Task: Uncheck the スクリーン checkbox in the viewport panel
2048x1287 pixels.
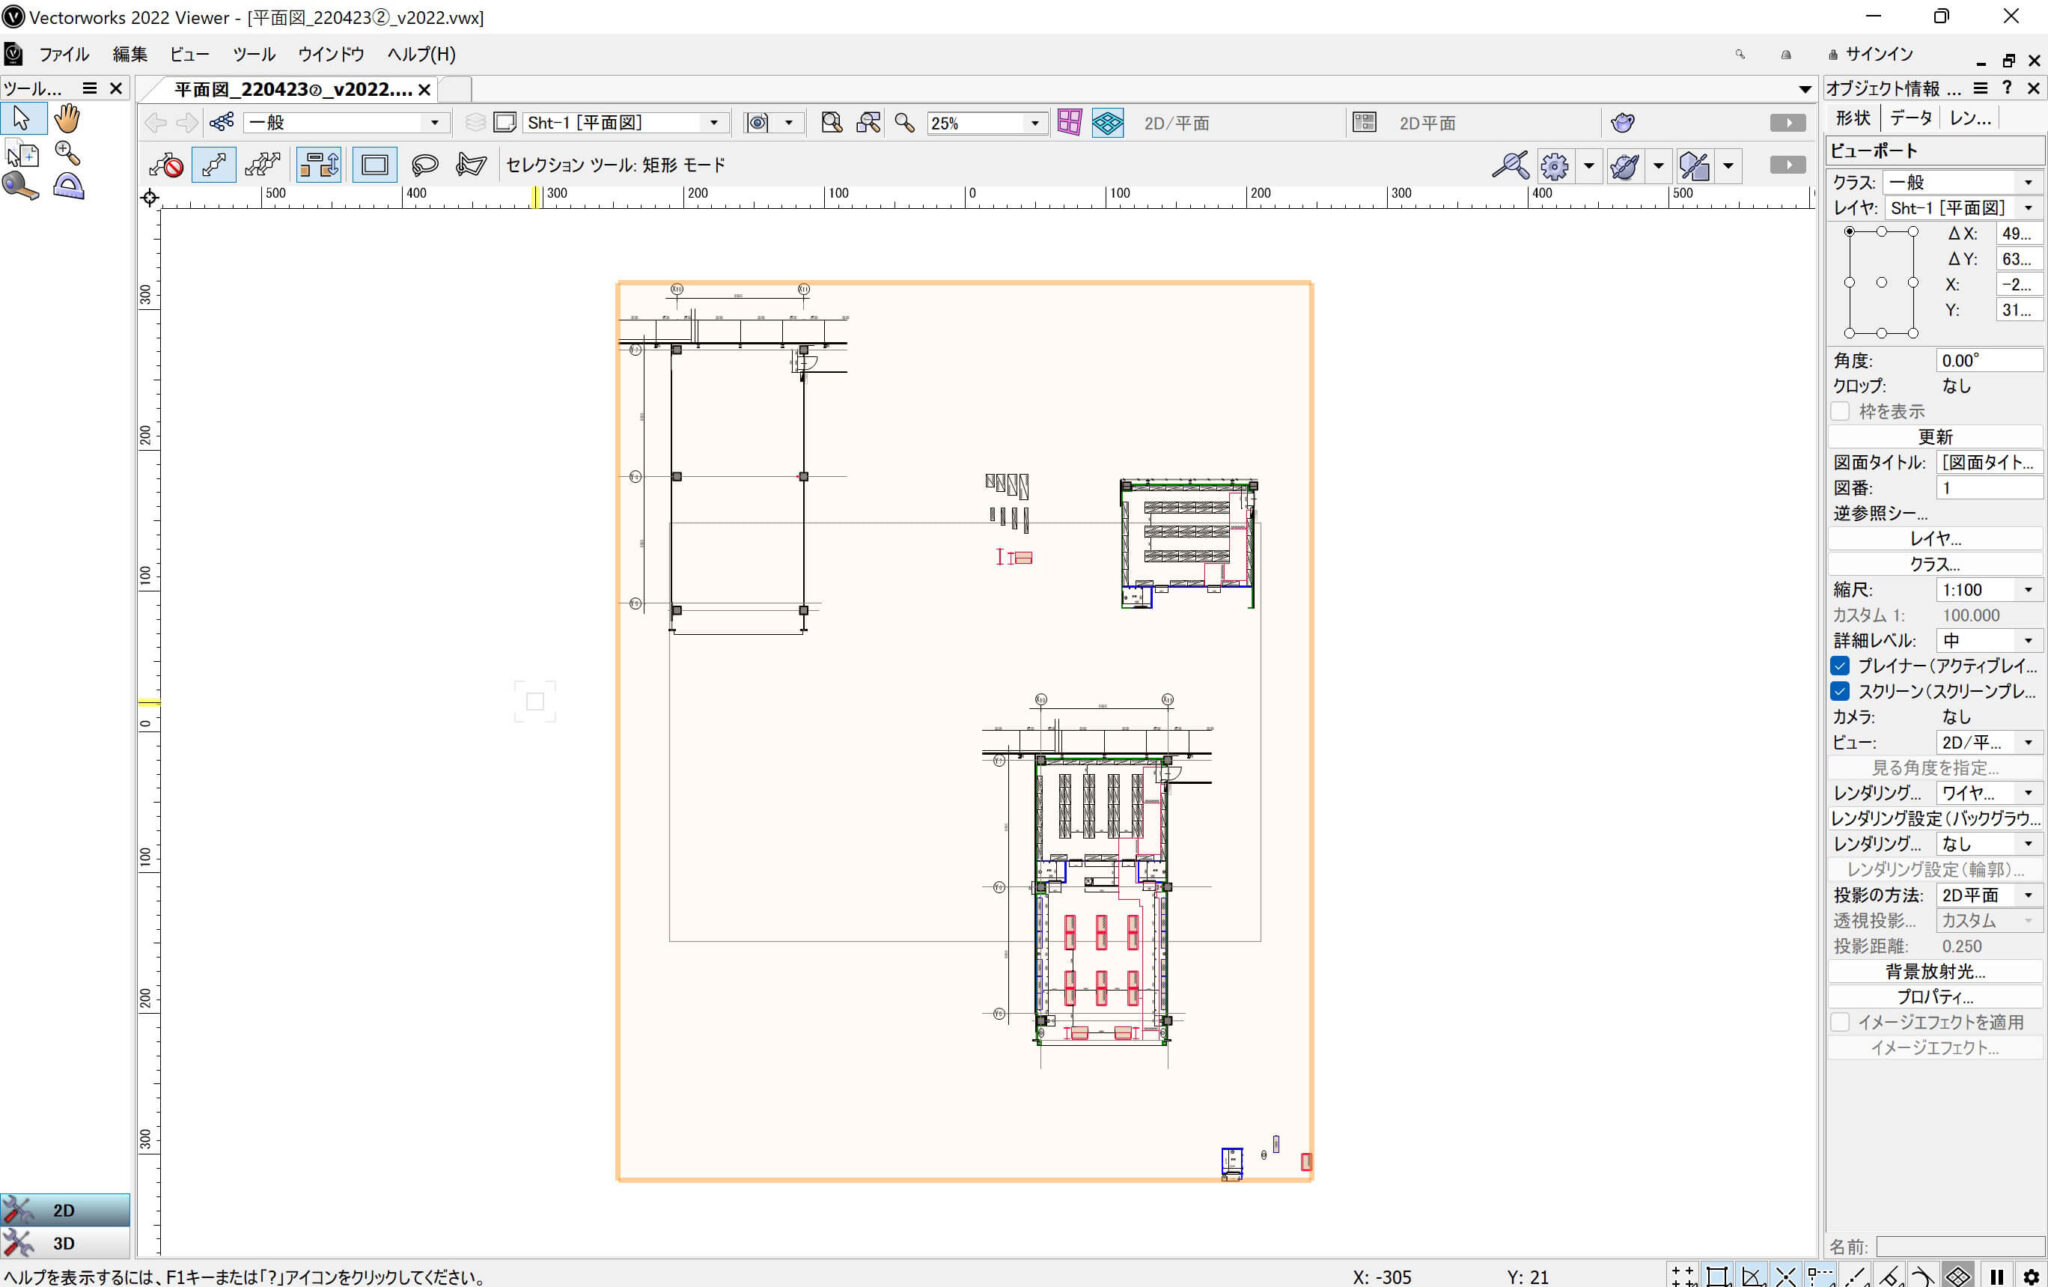Action: (1839, 691)
